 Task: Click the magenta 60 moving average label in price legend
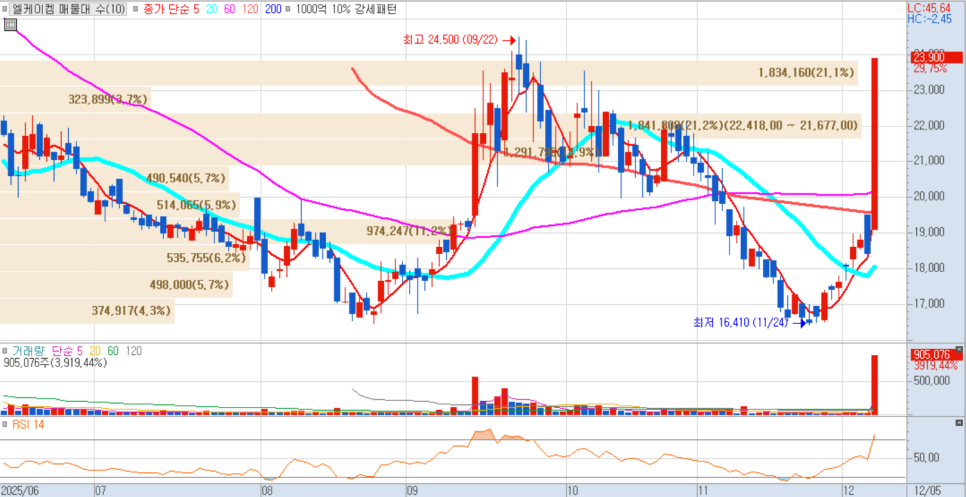coord(230,9)
